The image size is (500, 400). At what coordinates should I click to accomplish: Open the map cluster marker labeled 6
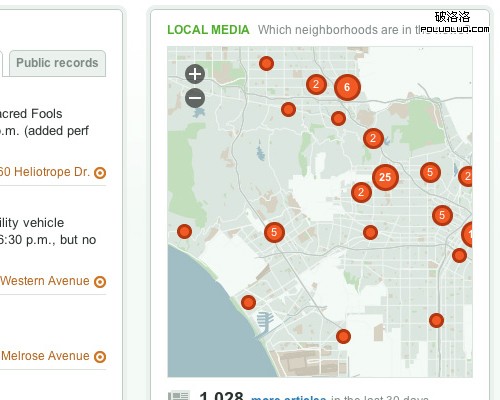[347, 87]
